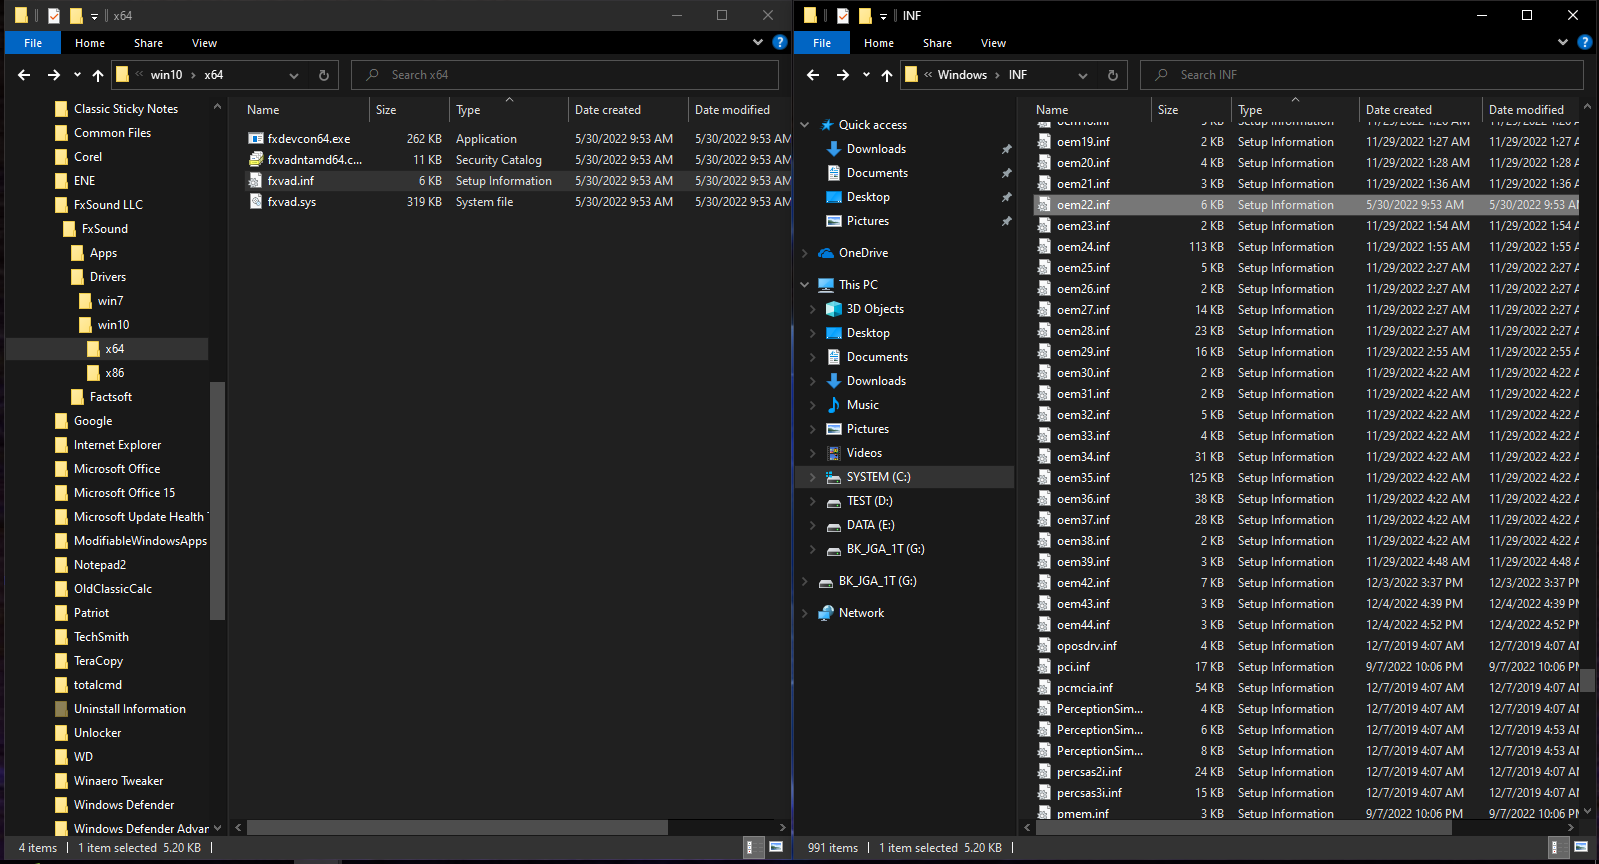Open the win7 folder in the tree
Image resolution: width=1599 pixels, height=864 pixels.
coord(110,301)
